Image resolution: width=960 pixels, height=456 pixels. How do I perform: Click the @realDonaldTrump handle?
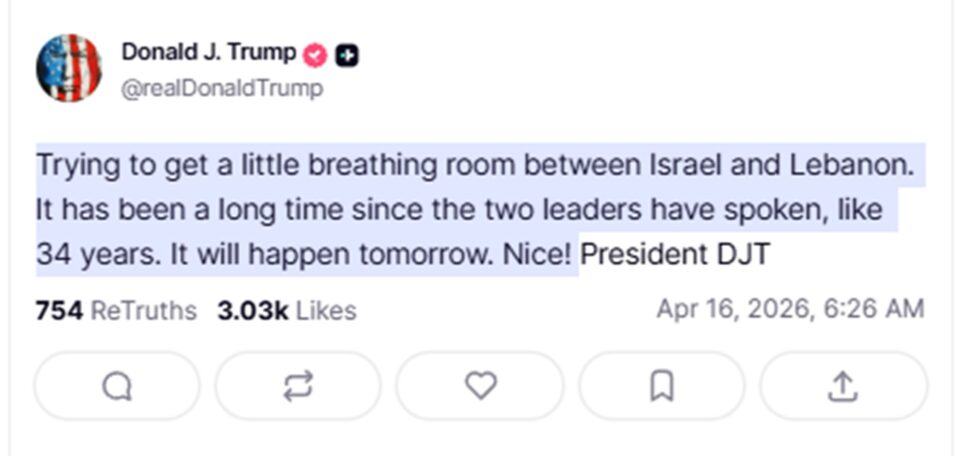point(222,88)
